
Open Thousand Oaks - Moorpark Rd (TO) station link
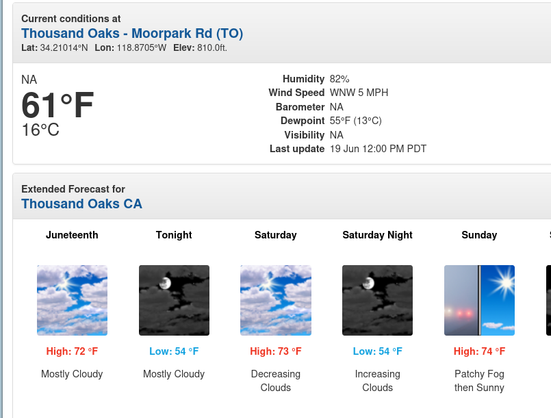click(x=132, y=33)
